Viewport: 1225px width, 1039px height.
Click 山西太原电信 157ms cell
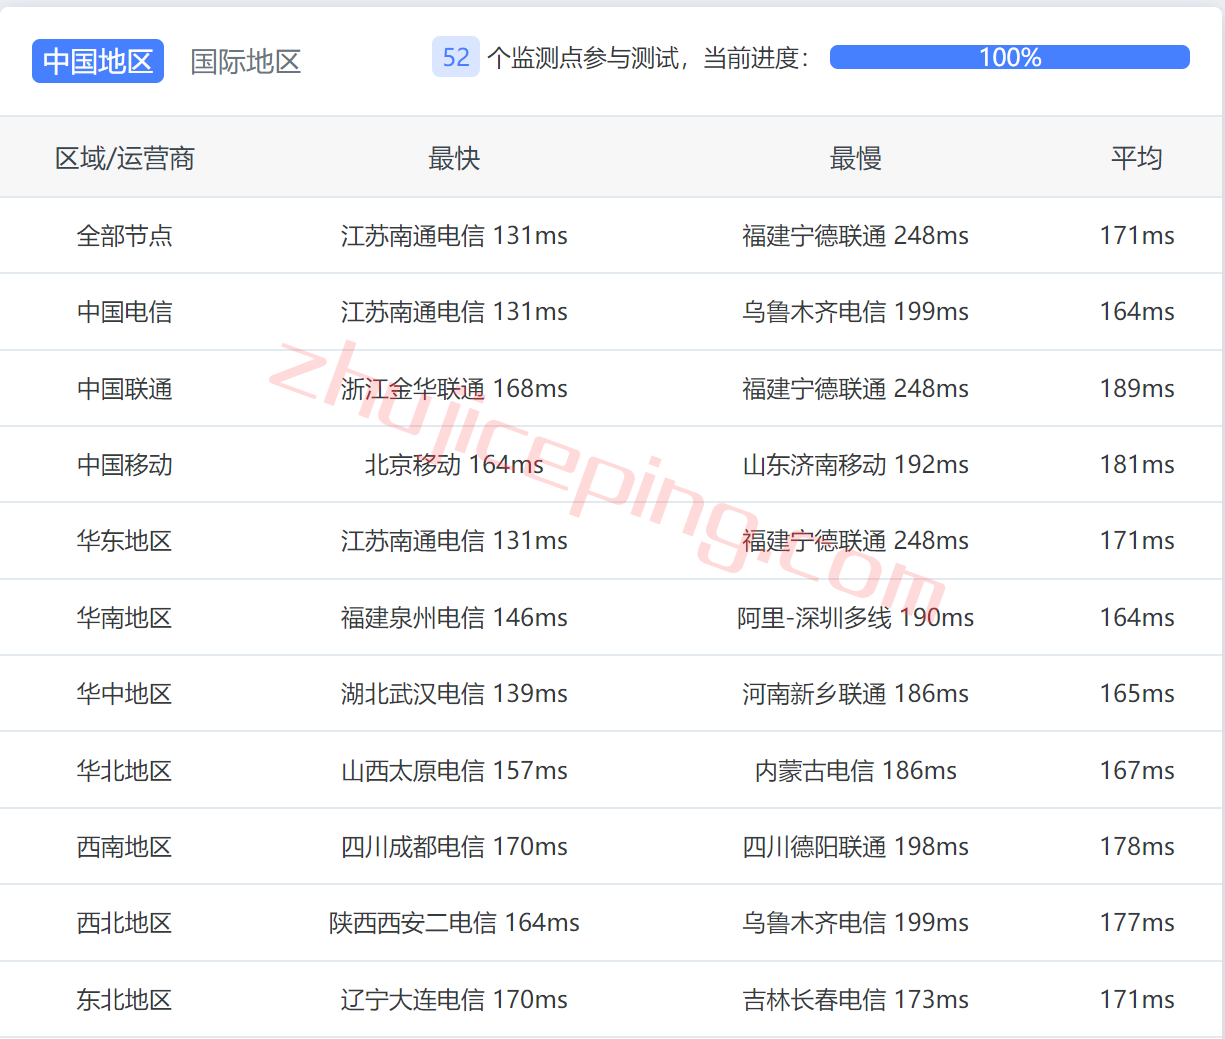click(x=454, y=770)
